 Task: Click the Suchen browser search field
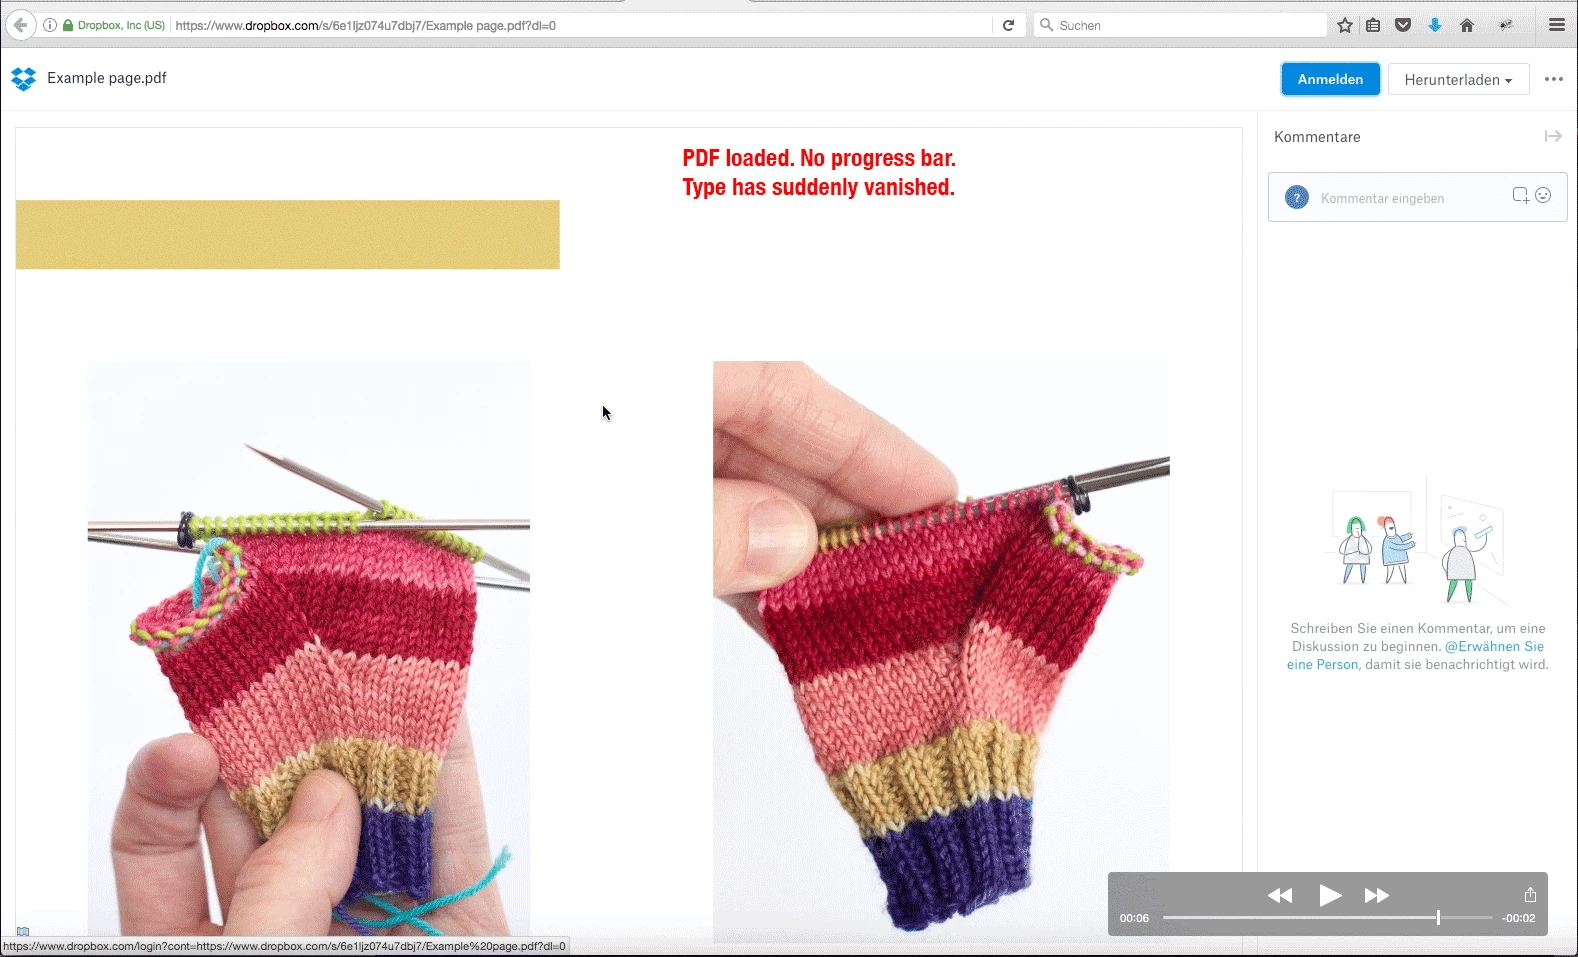pos(1180,25)
